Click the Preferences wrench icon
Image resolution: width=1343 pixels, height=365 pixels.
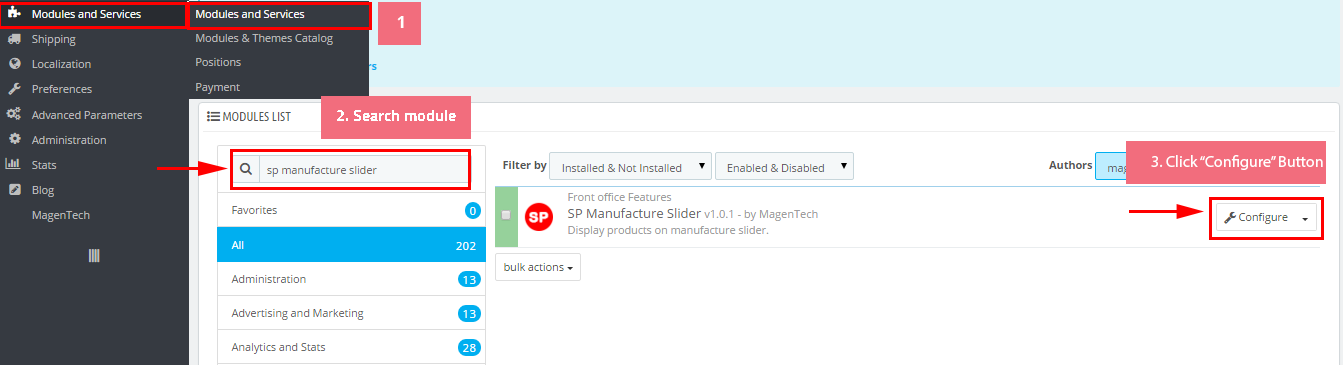(14, 89)
